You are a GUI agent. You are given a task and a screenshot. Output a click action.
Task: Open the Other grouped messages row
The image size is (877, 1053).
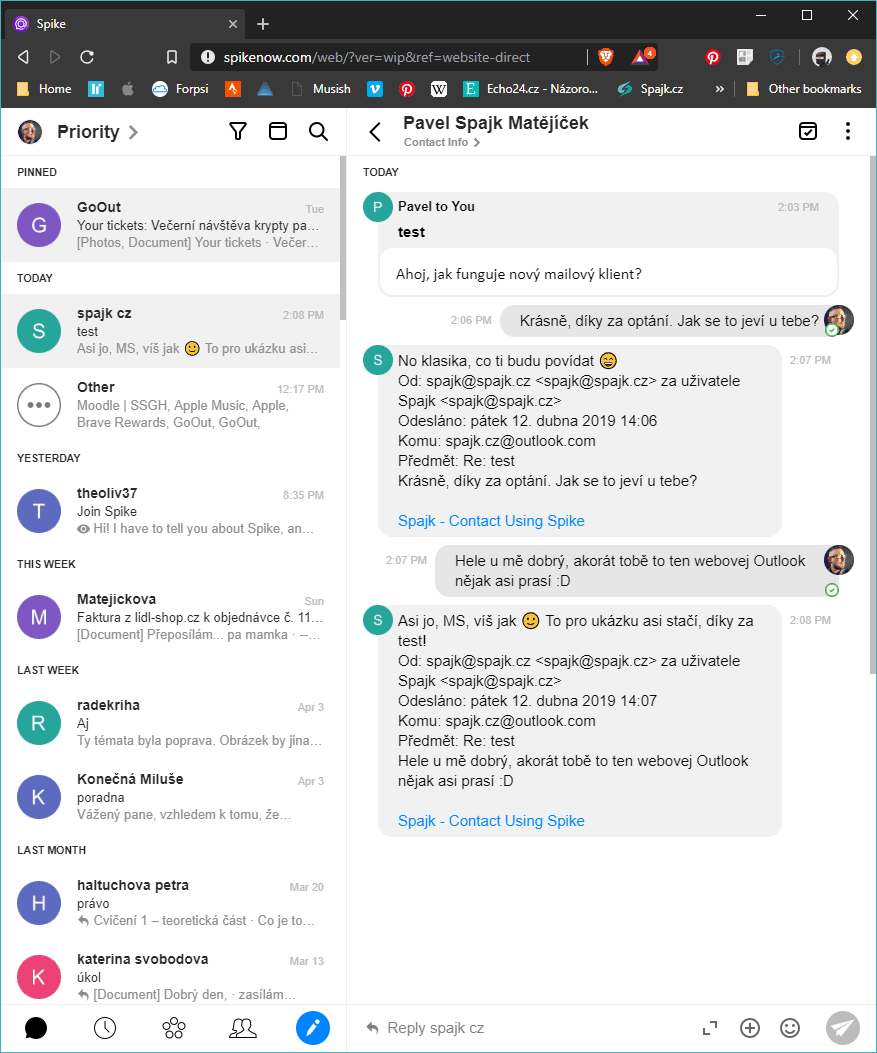[171, 405]
